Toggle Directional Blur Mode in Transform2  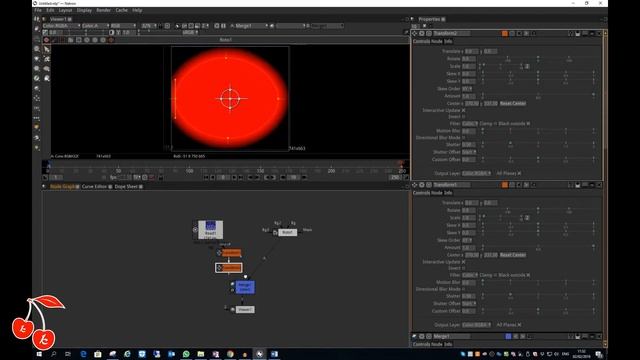[463, 138]
